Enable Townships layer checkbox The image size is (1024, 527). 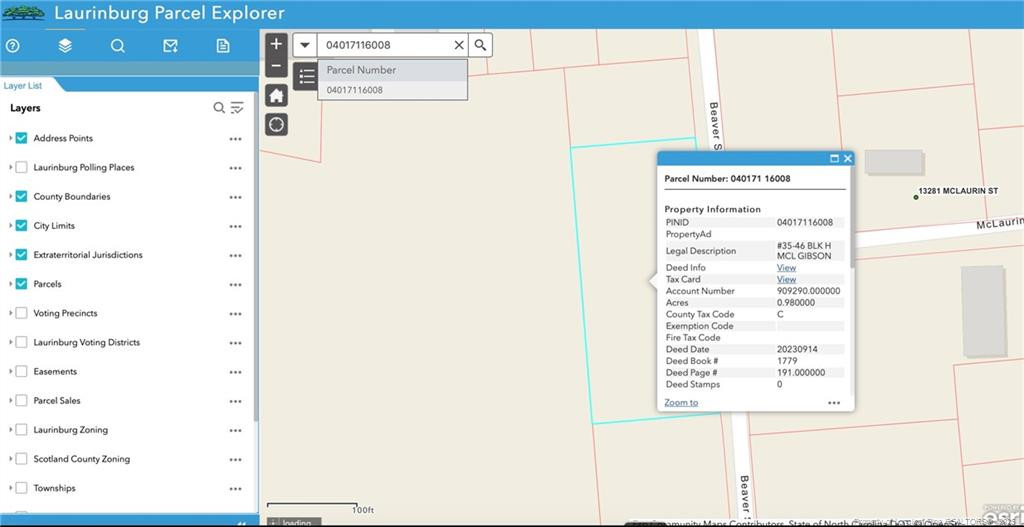point(22,488)
